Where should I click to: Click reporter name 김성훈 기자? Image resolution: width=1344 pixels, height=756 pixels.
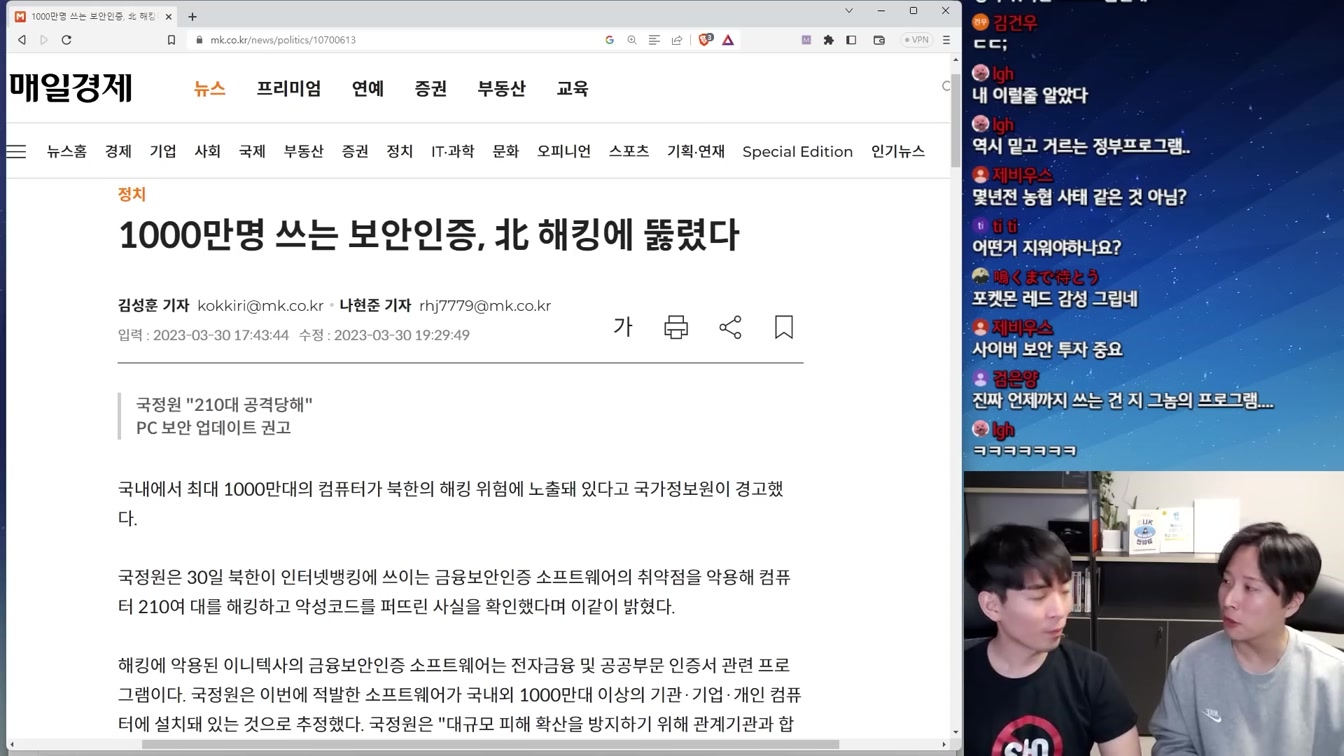pos(153,305)
